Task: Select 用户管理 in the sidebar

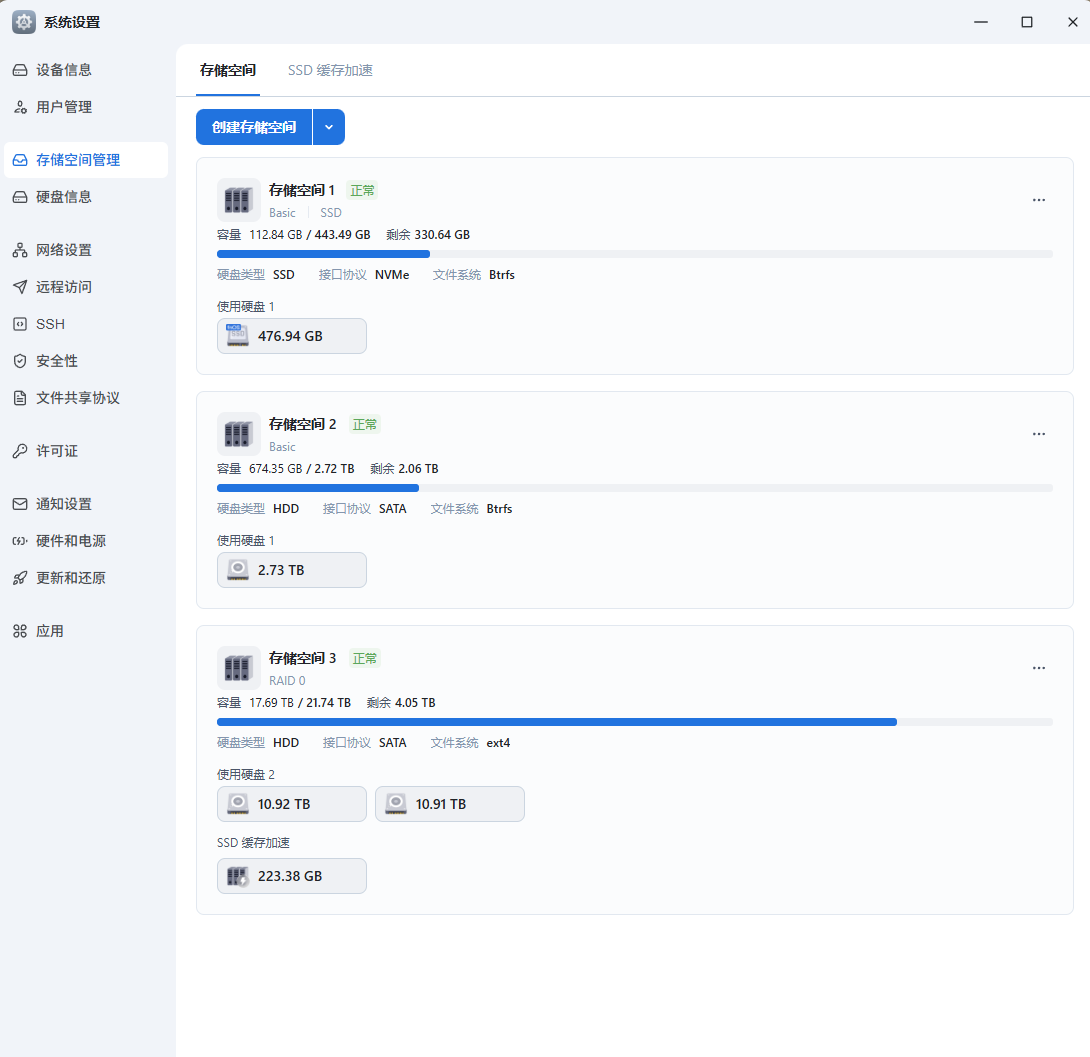Action: coord(64,107)
